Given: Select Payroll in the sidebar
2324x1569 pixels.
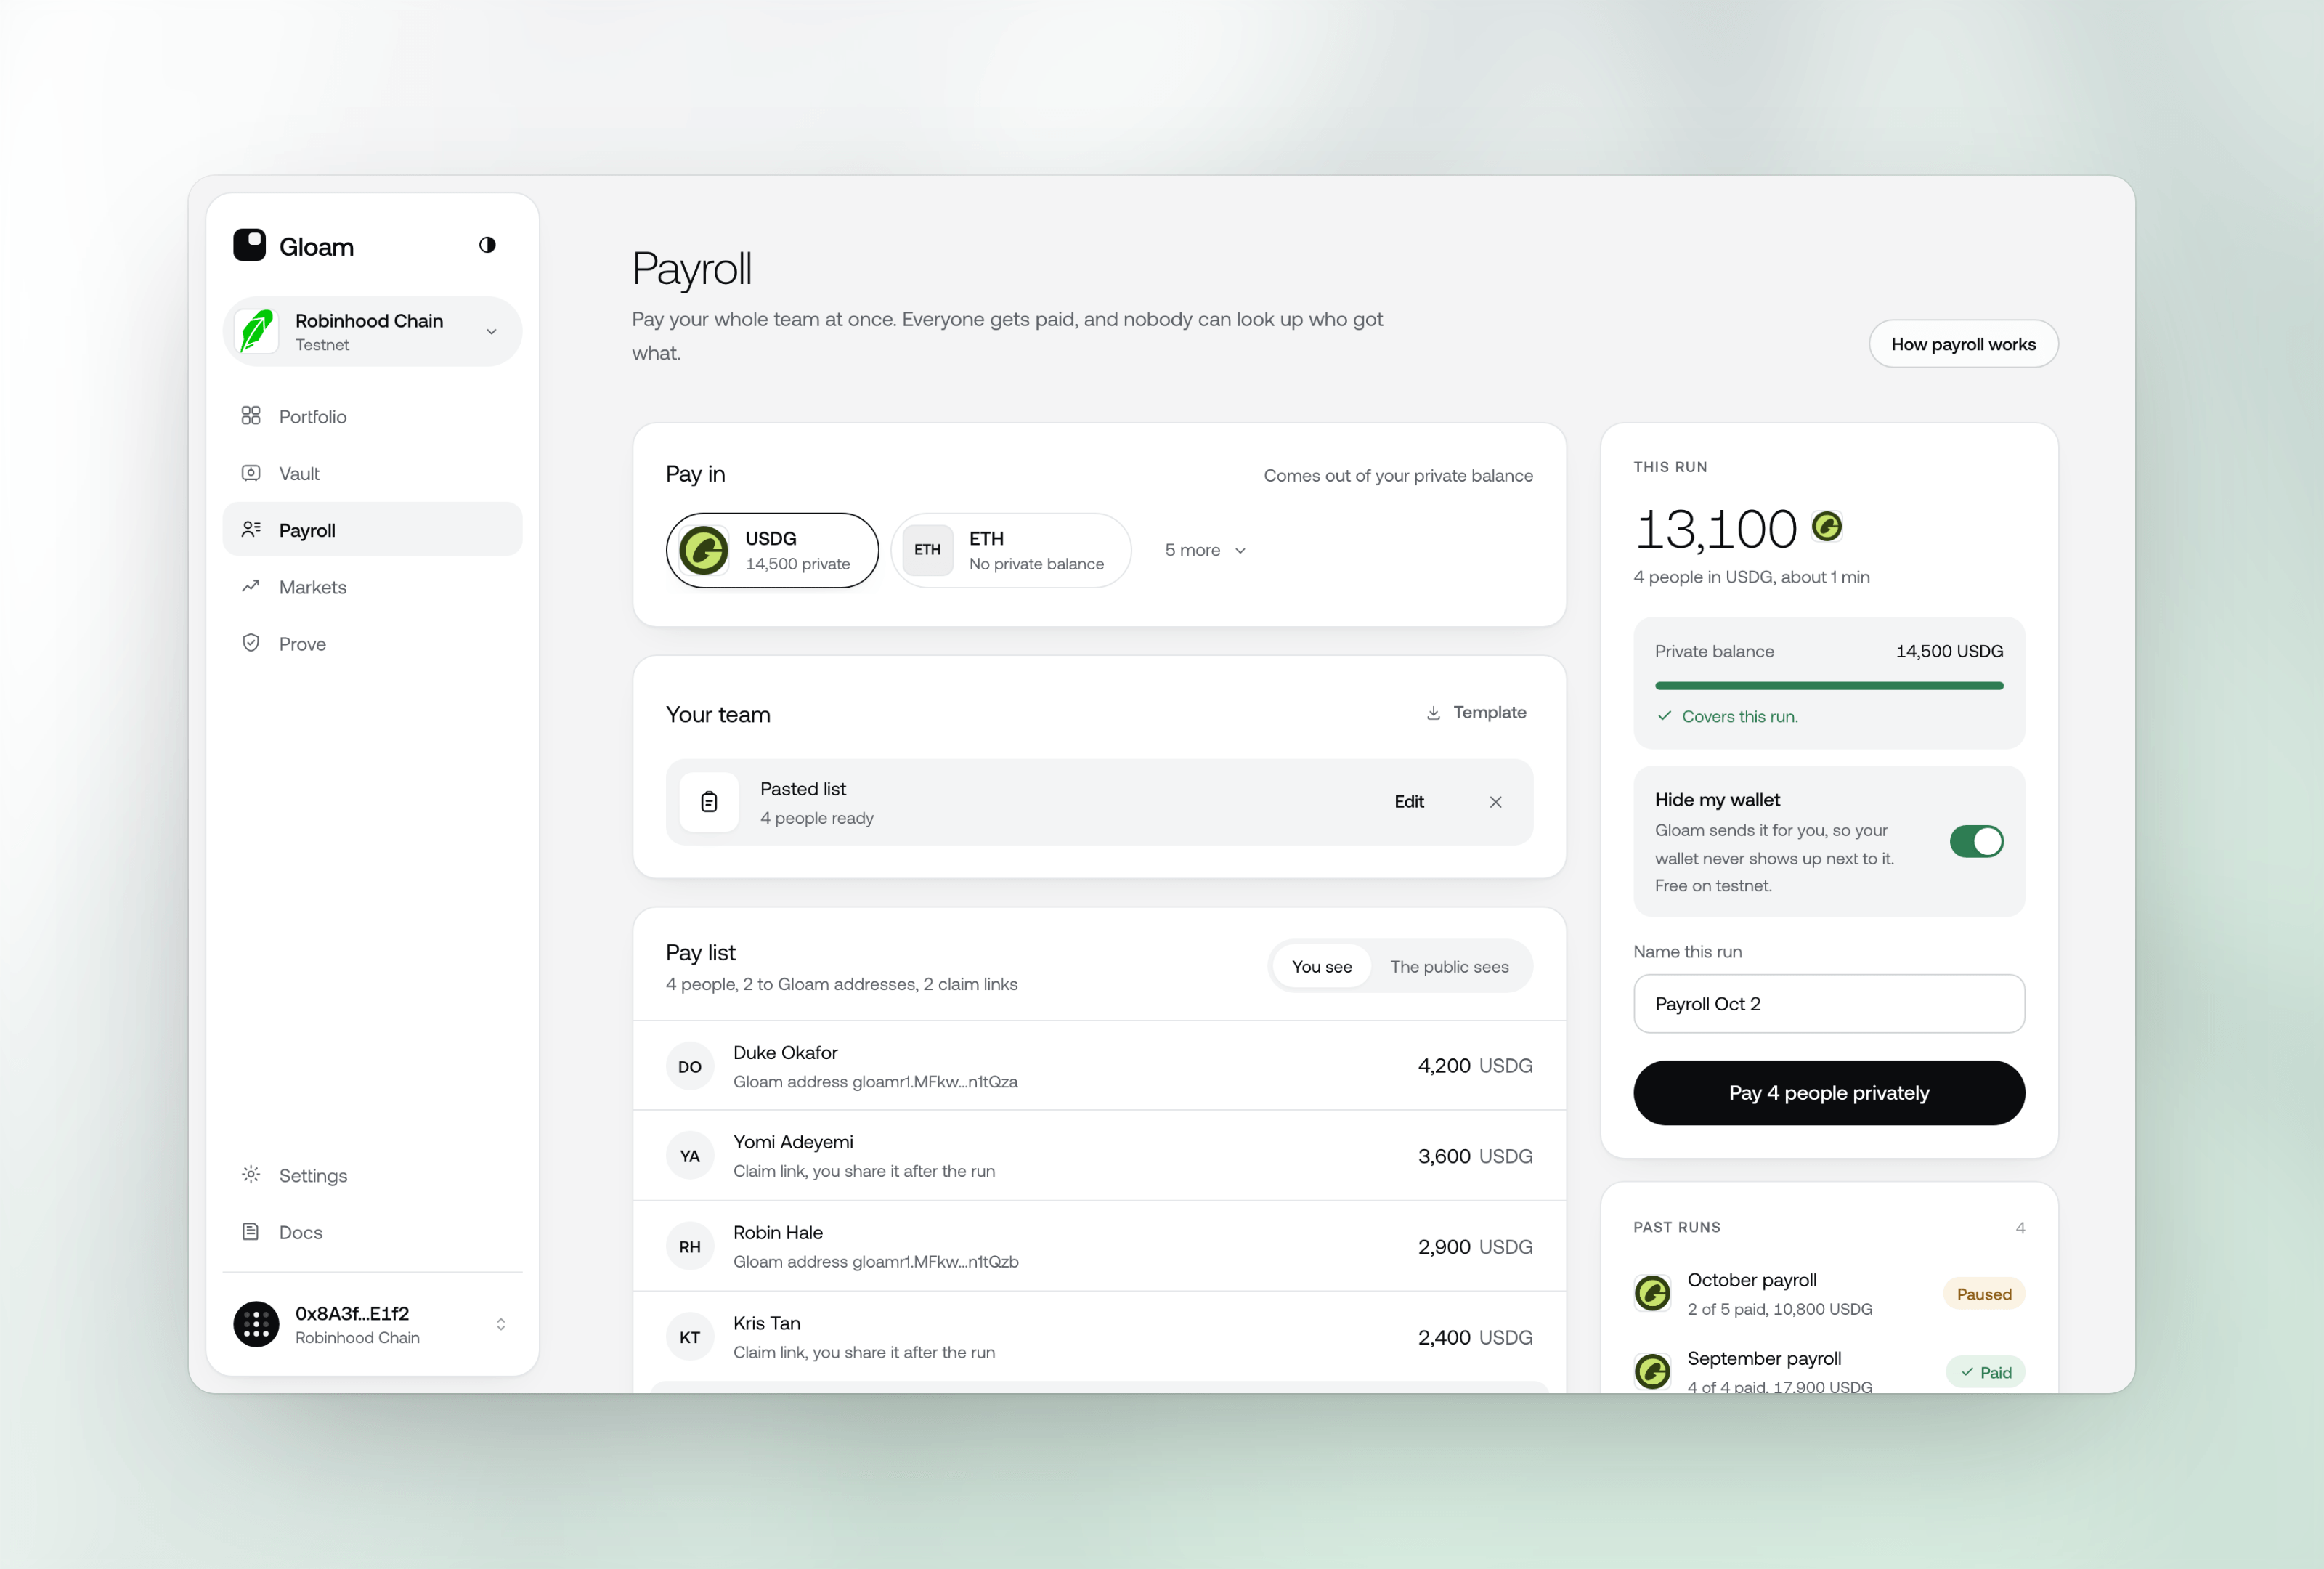Looking at the screenshot, I should click(x=372, y=530).
